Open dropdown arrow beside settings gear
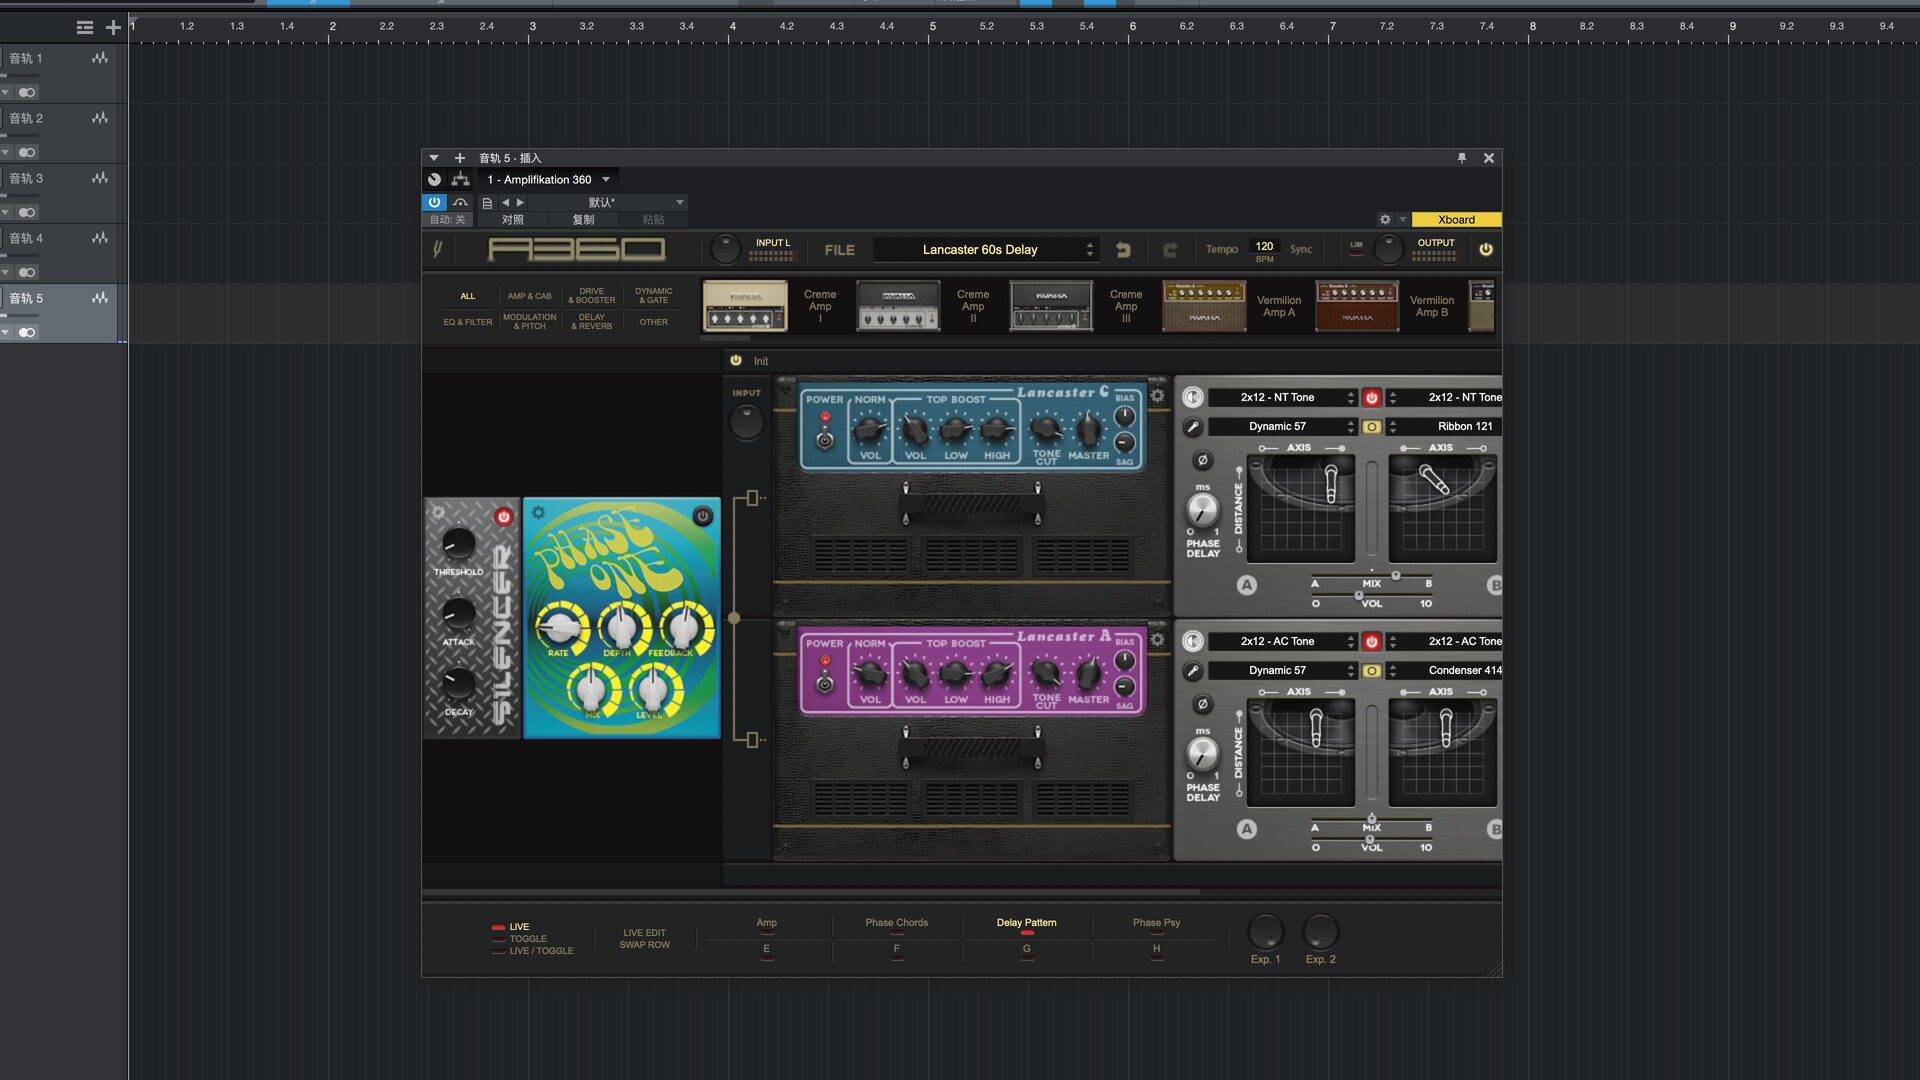 pos(1402,220)
